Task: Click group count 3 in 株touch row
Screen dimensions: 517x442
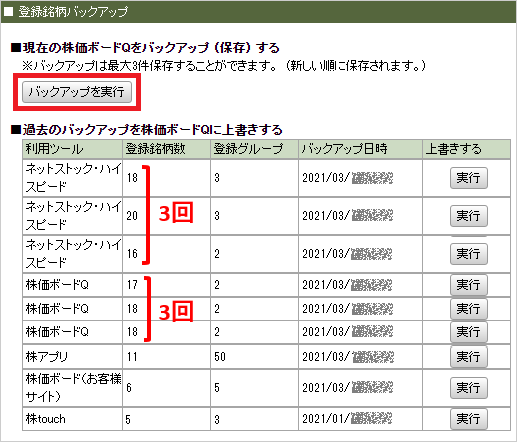Action: coord(217,419)
